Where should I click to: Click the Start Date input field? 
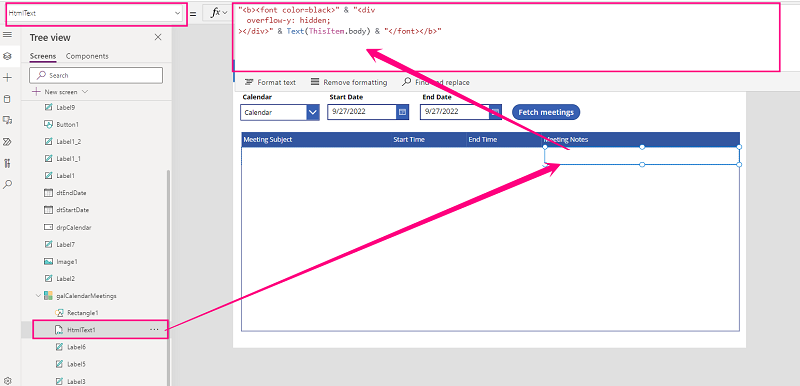click(x=362, y=112)
